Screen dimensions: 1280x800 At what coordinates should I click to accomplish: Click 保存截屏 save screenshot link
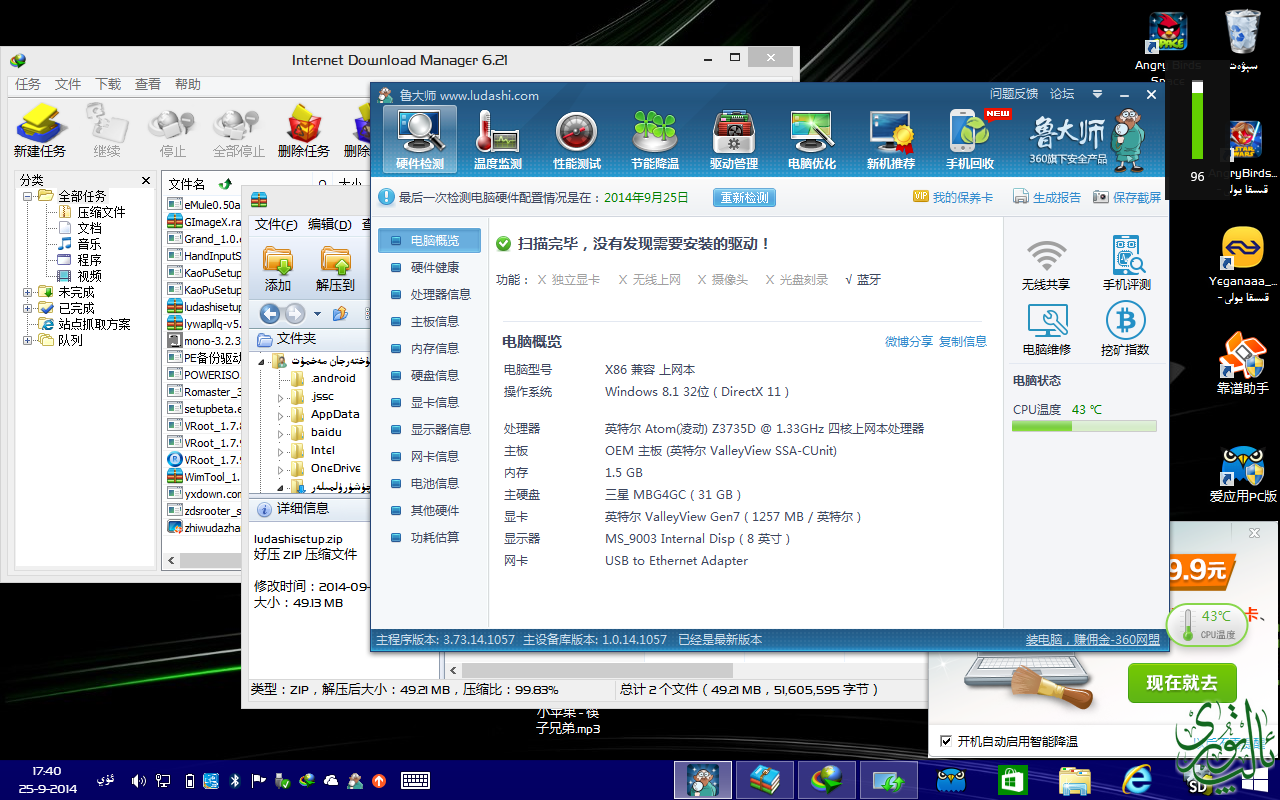tap(1127, 198)
